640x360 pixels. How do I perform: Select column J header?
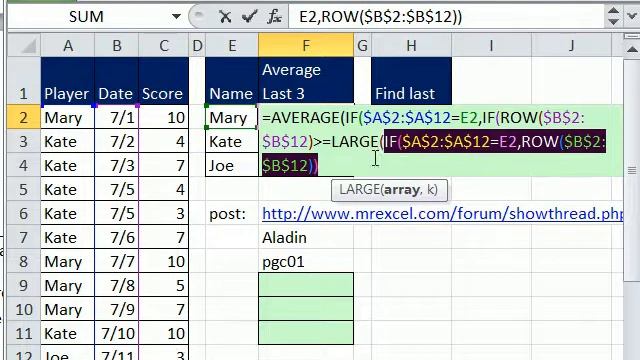571,46
